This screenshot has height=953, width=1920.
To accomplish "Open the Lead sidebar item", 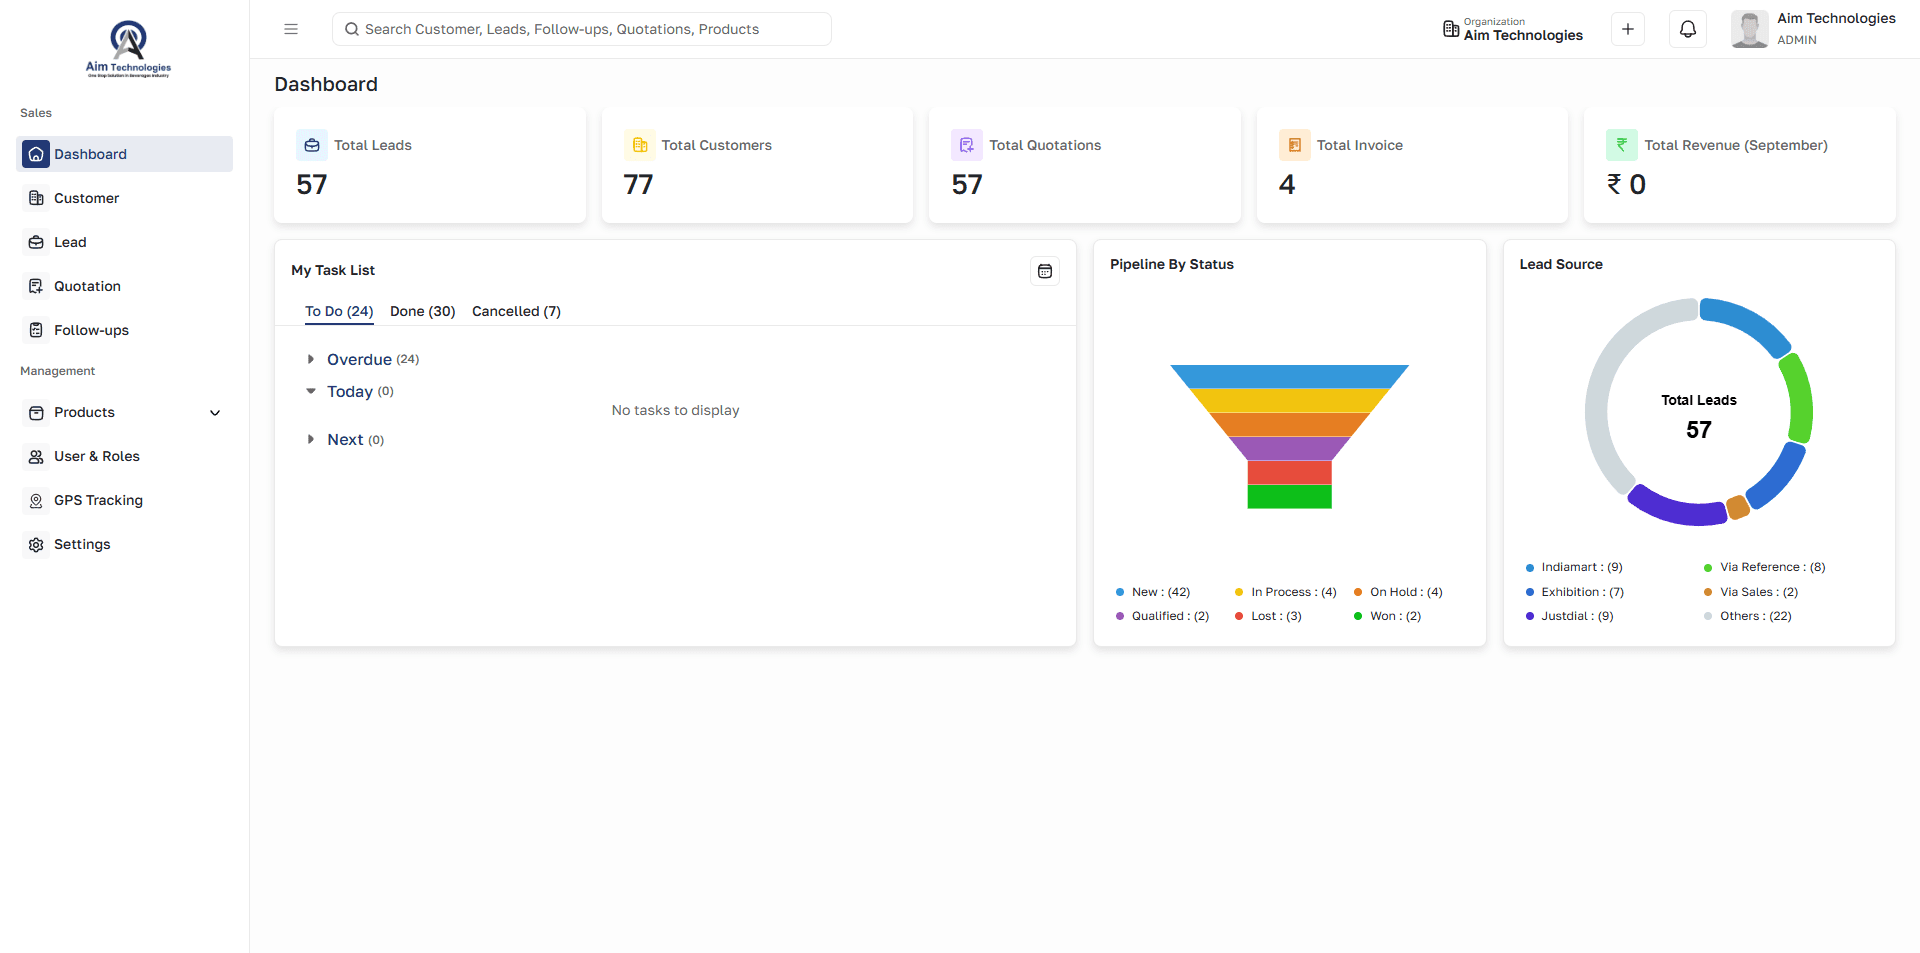I will 125,242.
